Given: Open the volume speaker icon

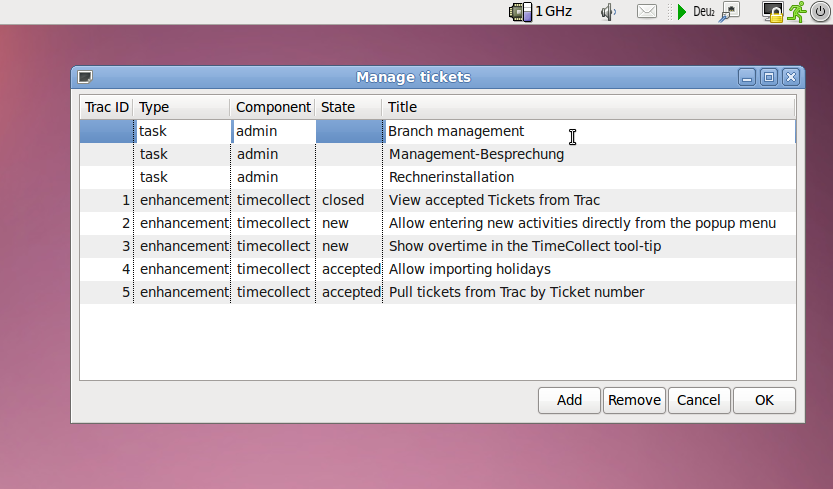Looking at the screenshot, I should (607, 12).
